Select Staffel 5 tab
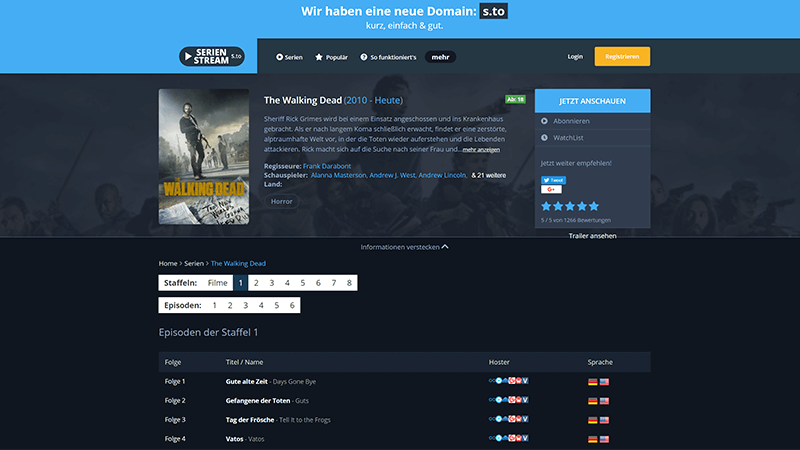Viewport: 800px width, 450px height. pyautogui.click(x=303, y=283)
